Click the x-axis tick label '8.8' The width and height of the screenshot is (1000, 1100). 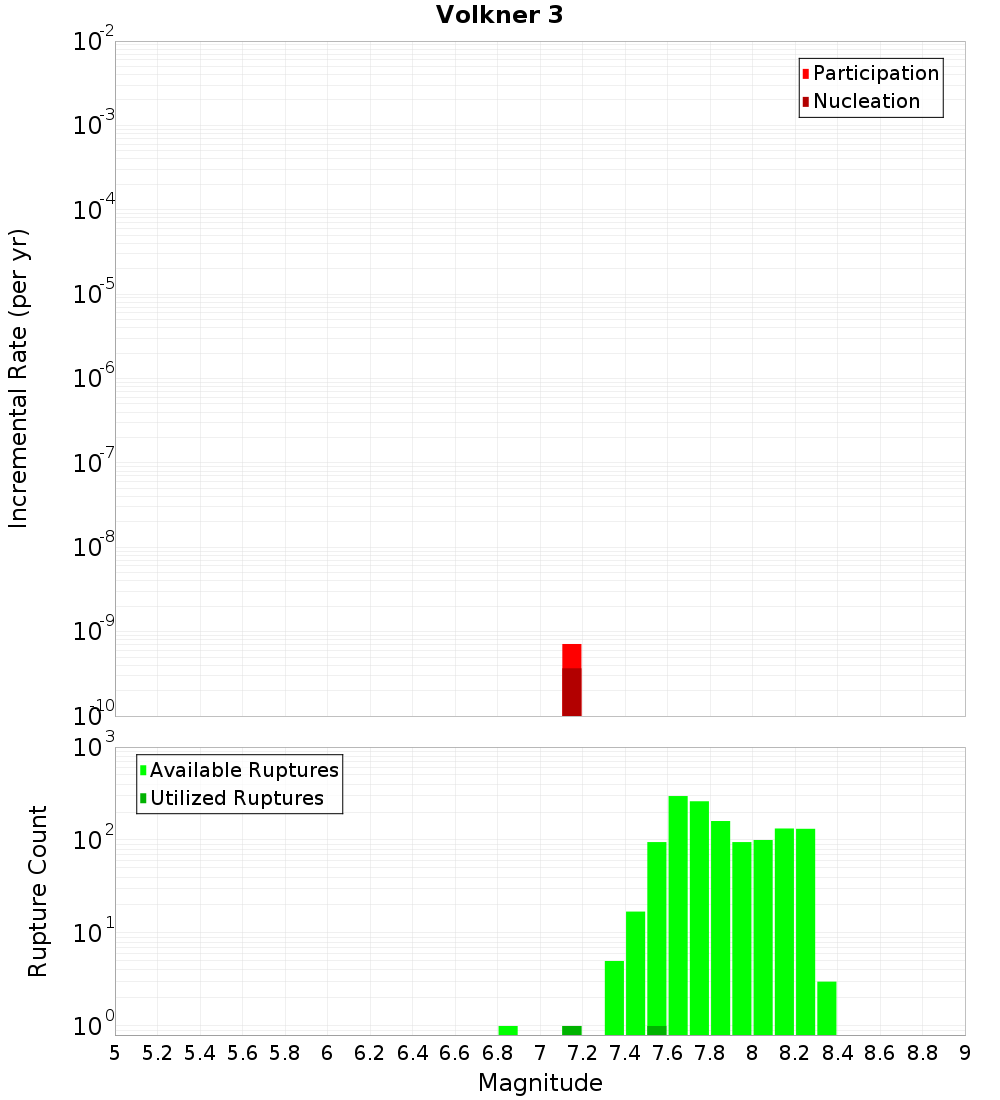[923, 1054]
